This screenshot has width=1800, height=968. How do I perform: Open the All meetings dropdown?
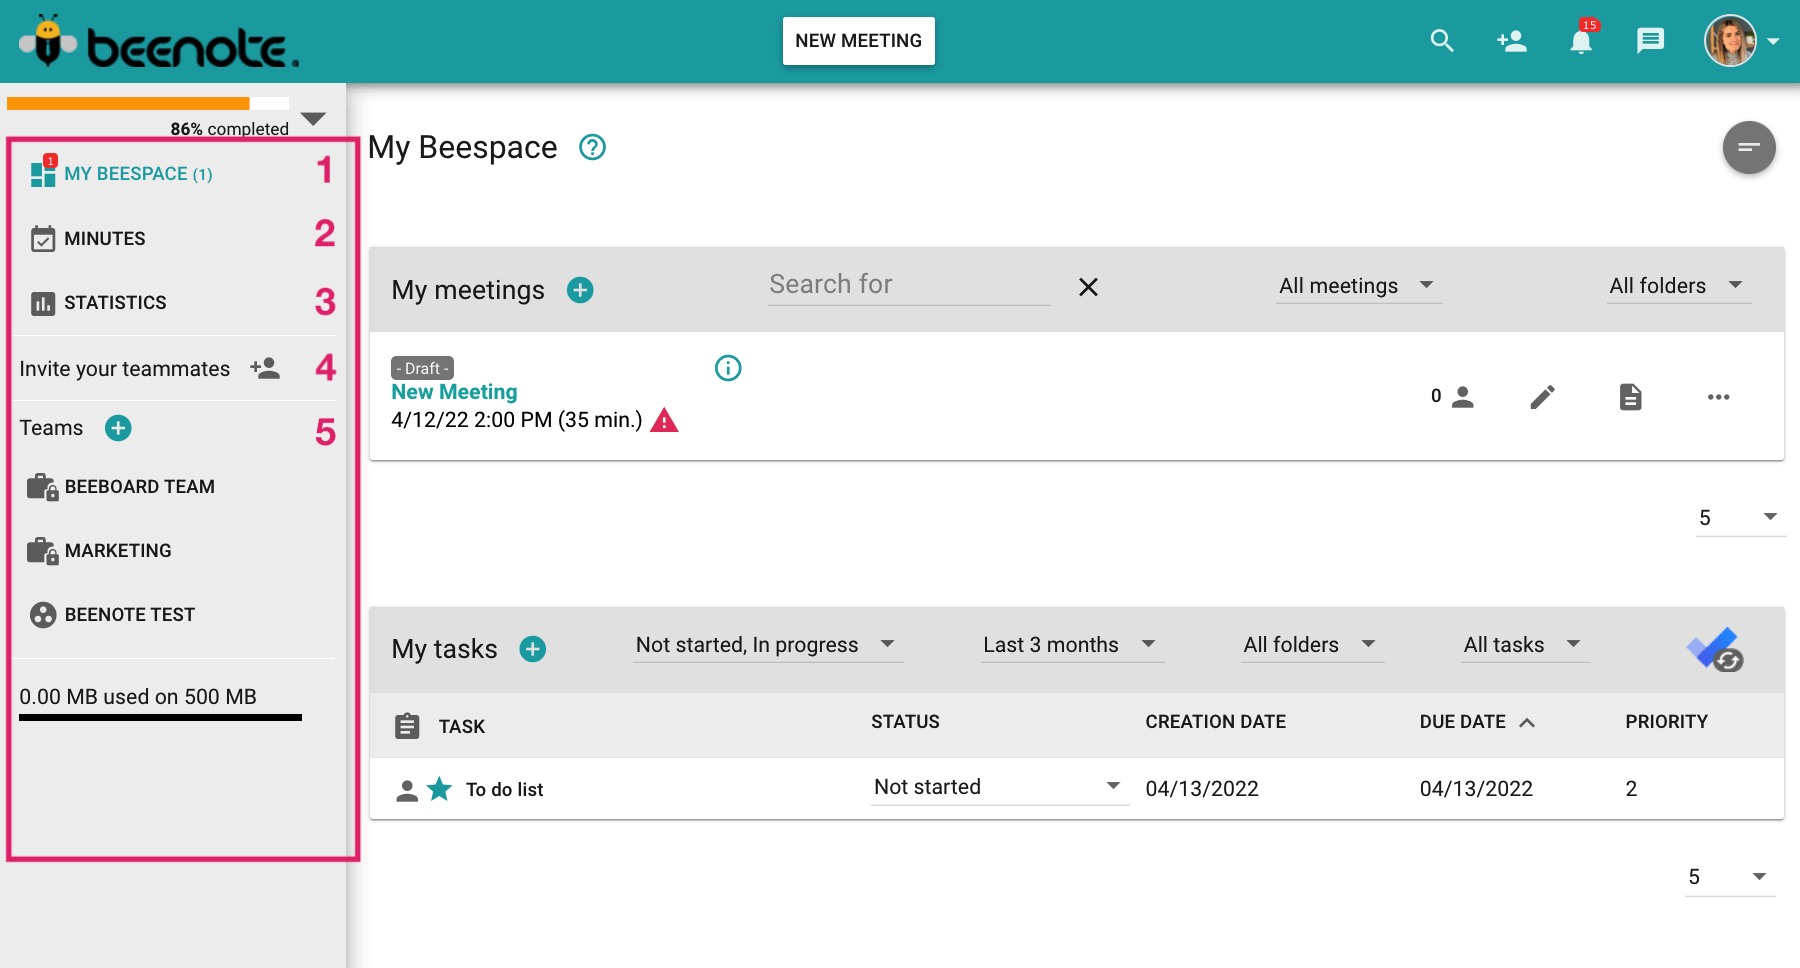coord(1359,286)
